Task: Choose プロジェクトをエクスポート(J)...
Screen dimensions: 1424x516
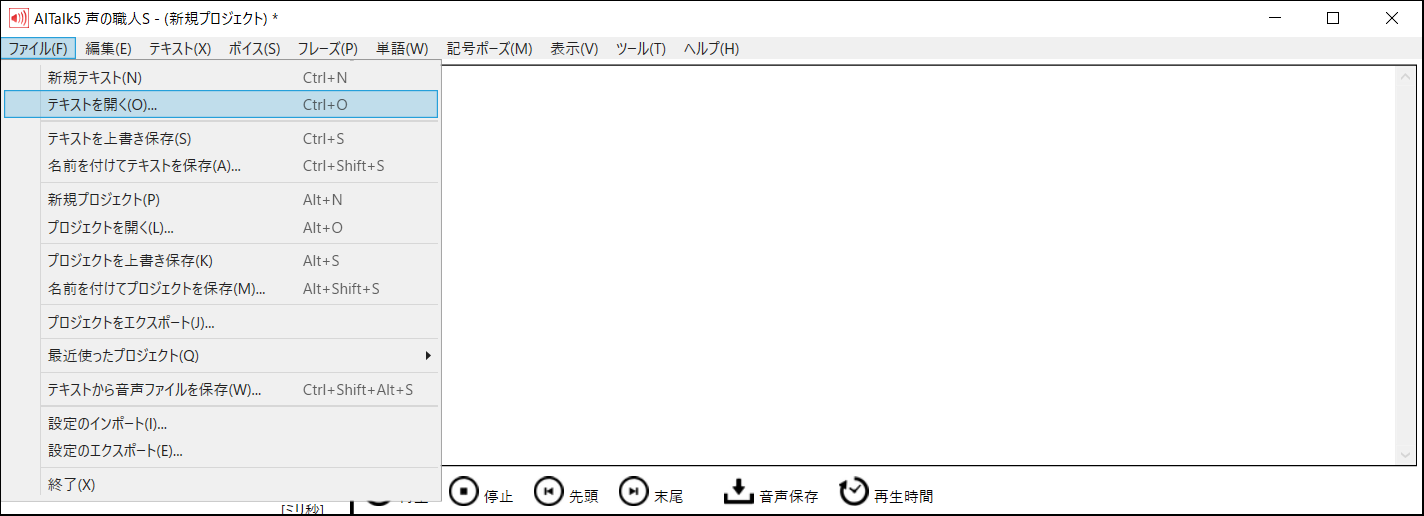Action: pos(221,323)
